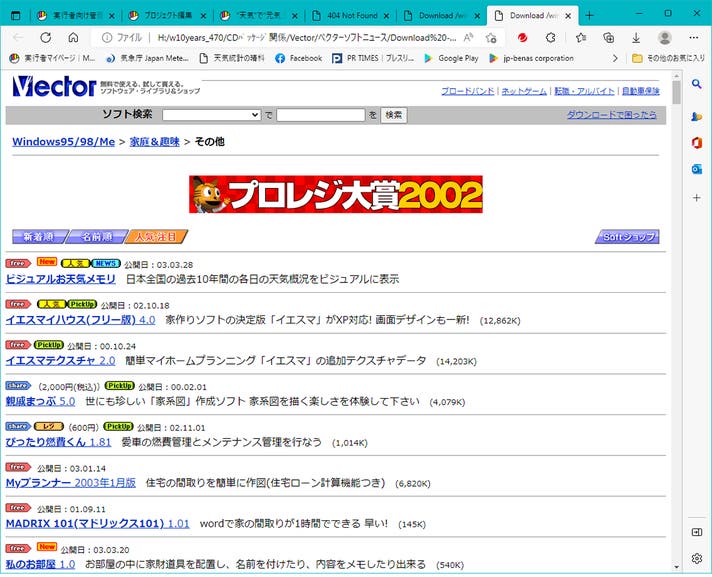Reload the page with the refresh icon
Screen dimensions: 712x577
[x=45, y=37]
